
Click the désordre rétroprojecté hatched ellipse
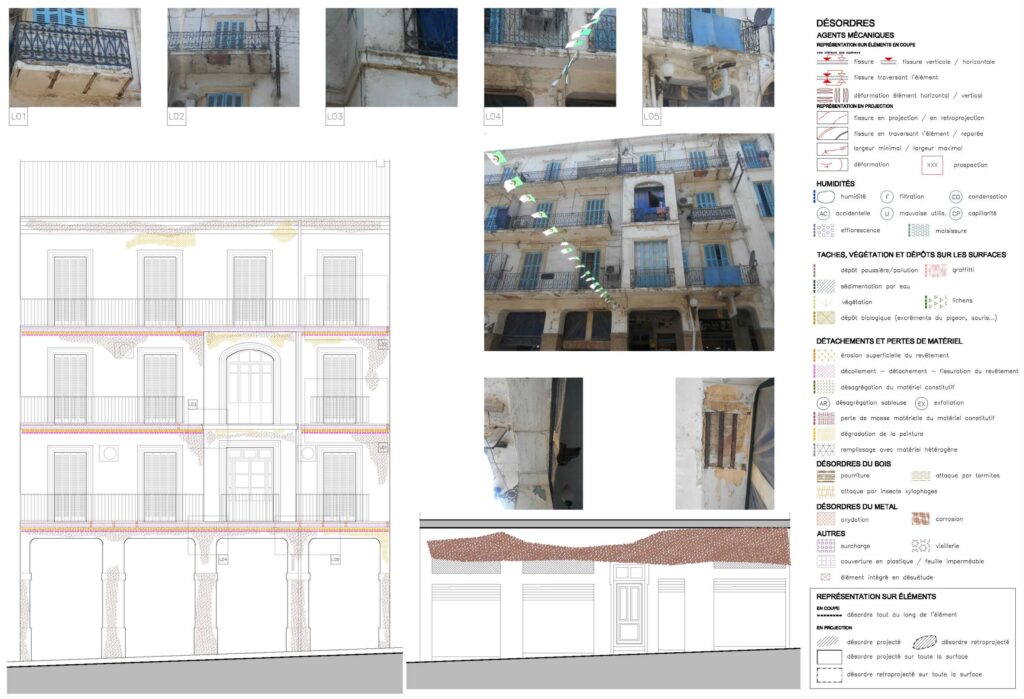pyautogui.click(x=924, y=641)
